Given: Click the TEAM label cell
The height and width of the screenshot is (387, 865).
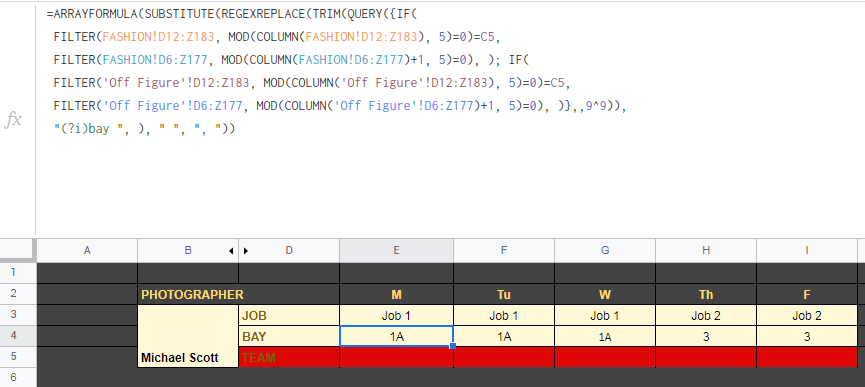Looking at the screenshot, I should (x=289, y=357).
